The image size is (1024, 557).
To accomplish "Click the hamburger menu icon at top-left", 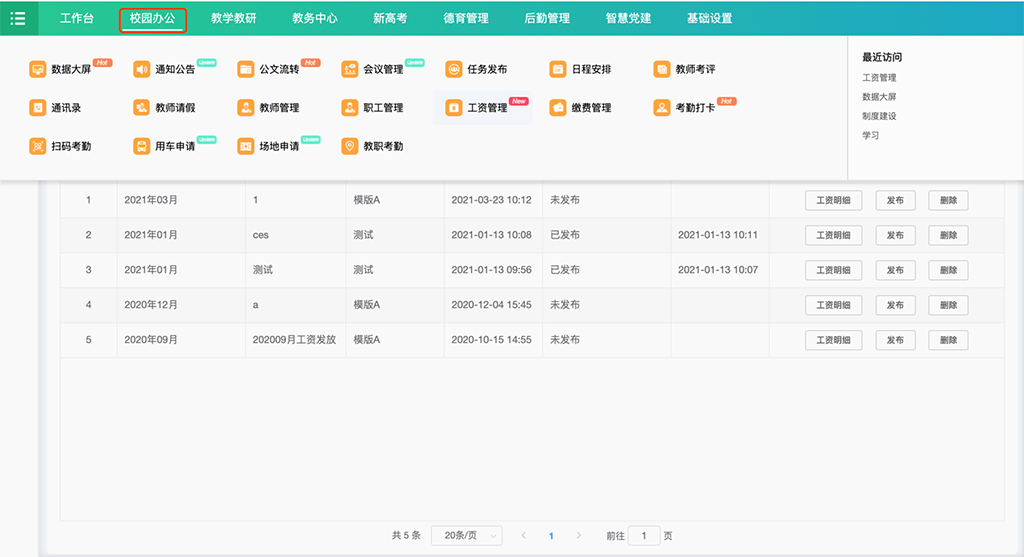I will pos(18,18).
